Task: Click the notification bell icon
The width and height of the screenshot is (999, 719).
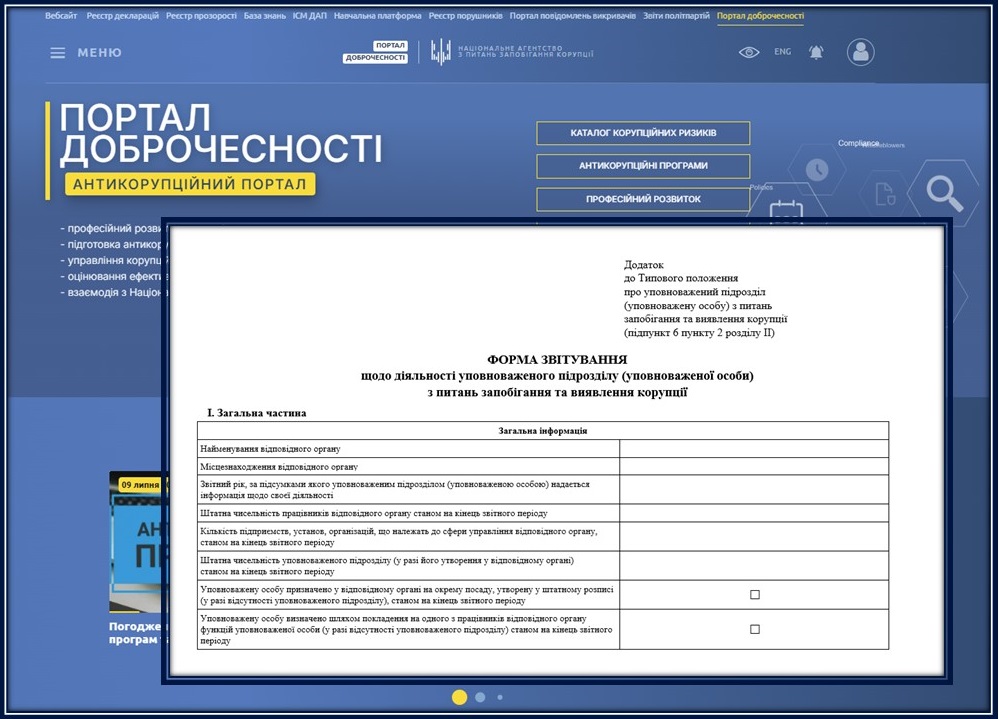Action: 816,52
